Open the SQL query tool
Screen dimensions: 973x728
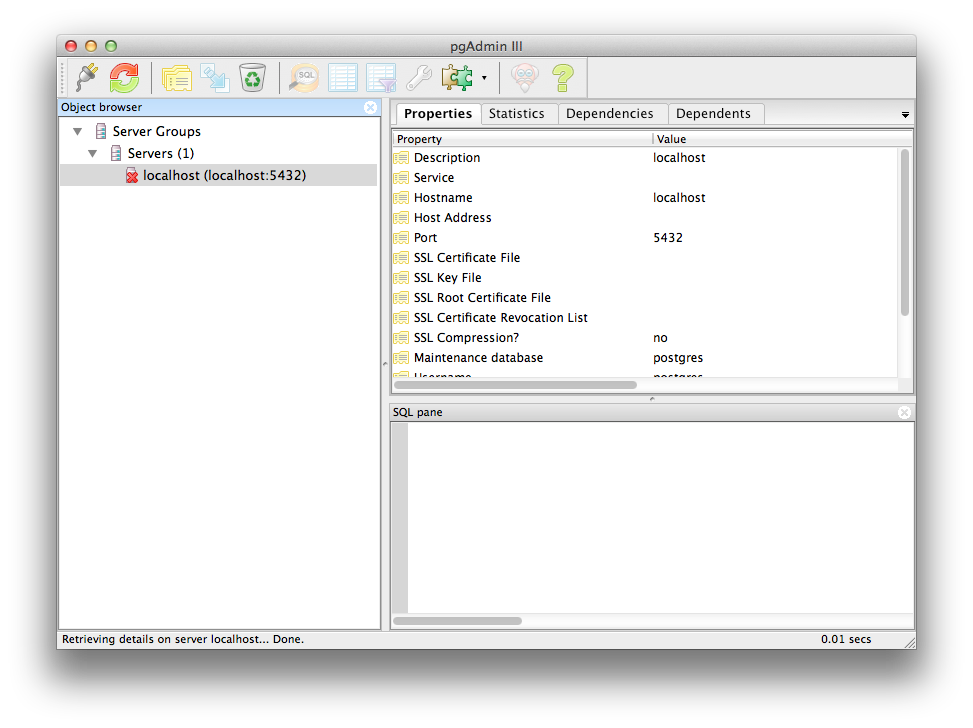click(304, 77)
